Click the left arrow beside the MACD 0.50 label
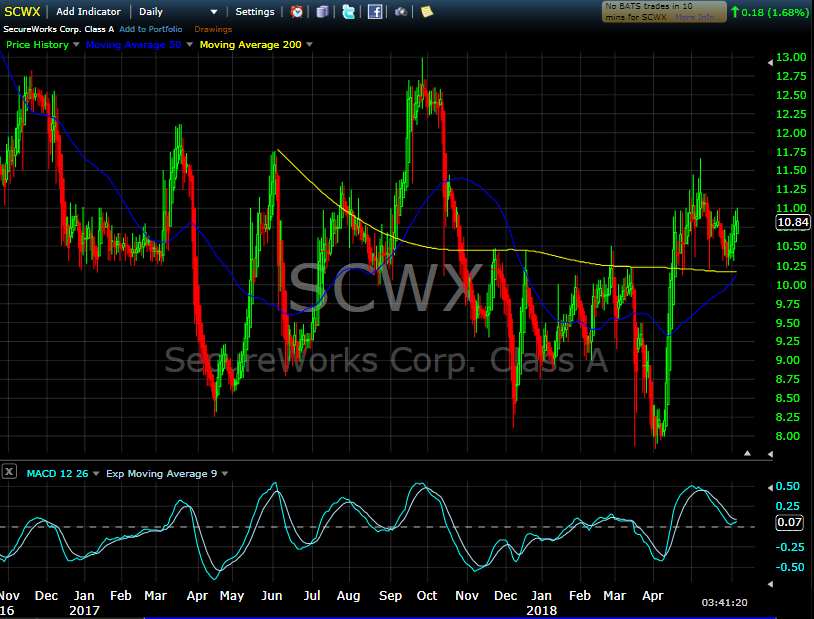Image resolution: width=814 pixels, height=619 pixels. [x=770, y=487]
